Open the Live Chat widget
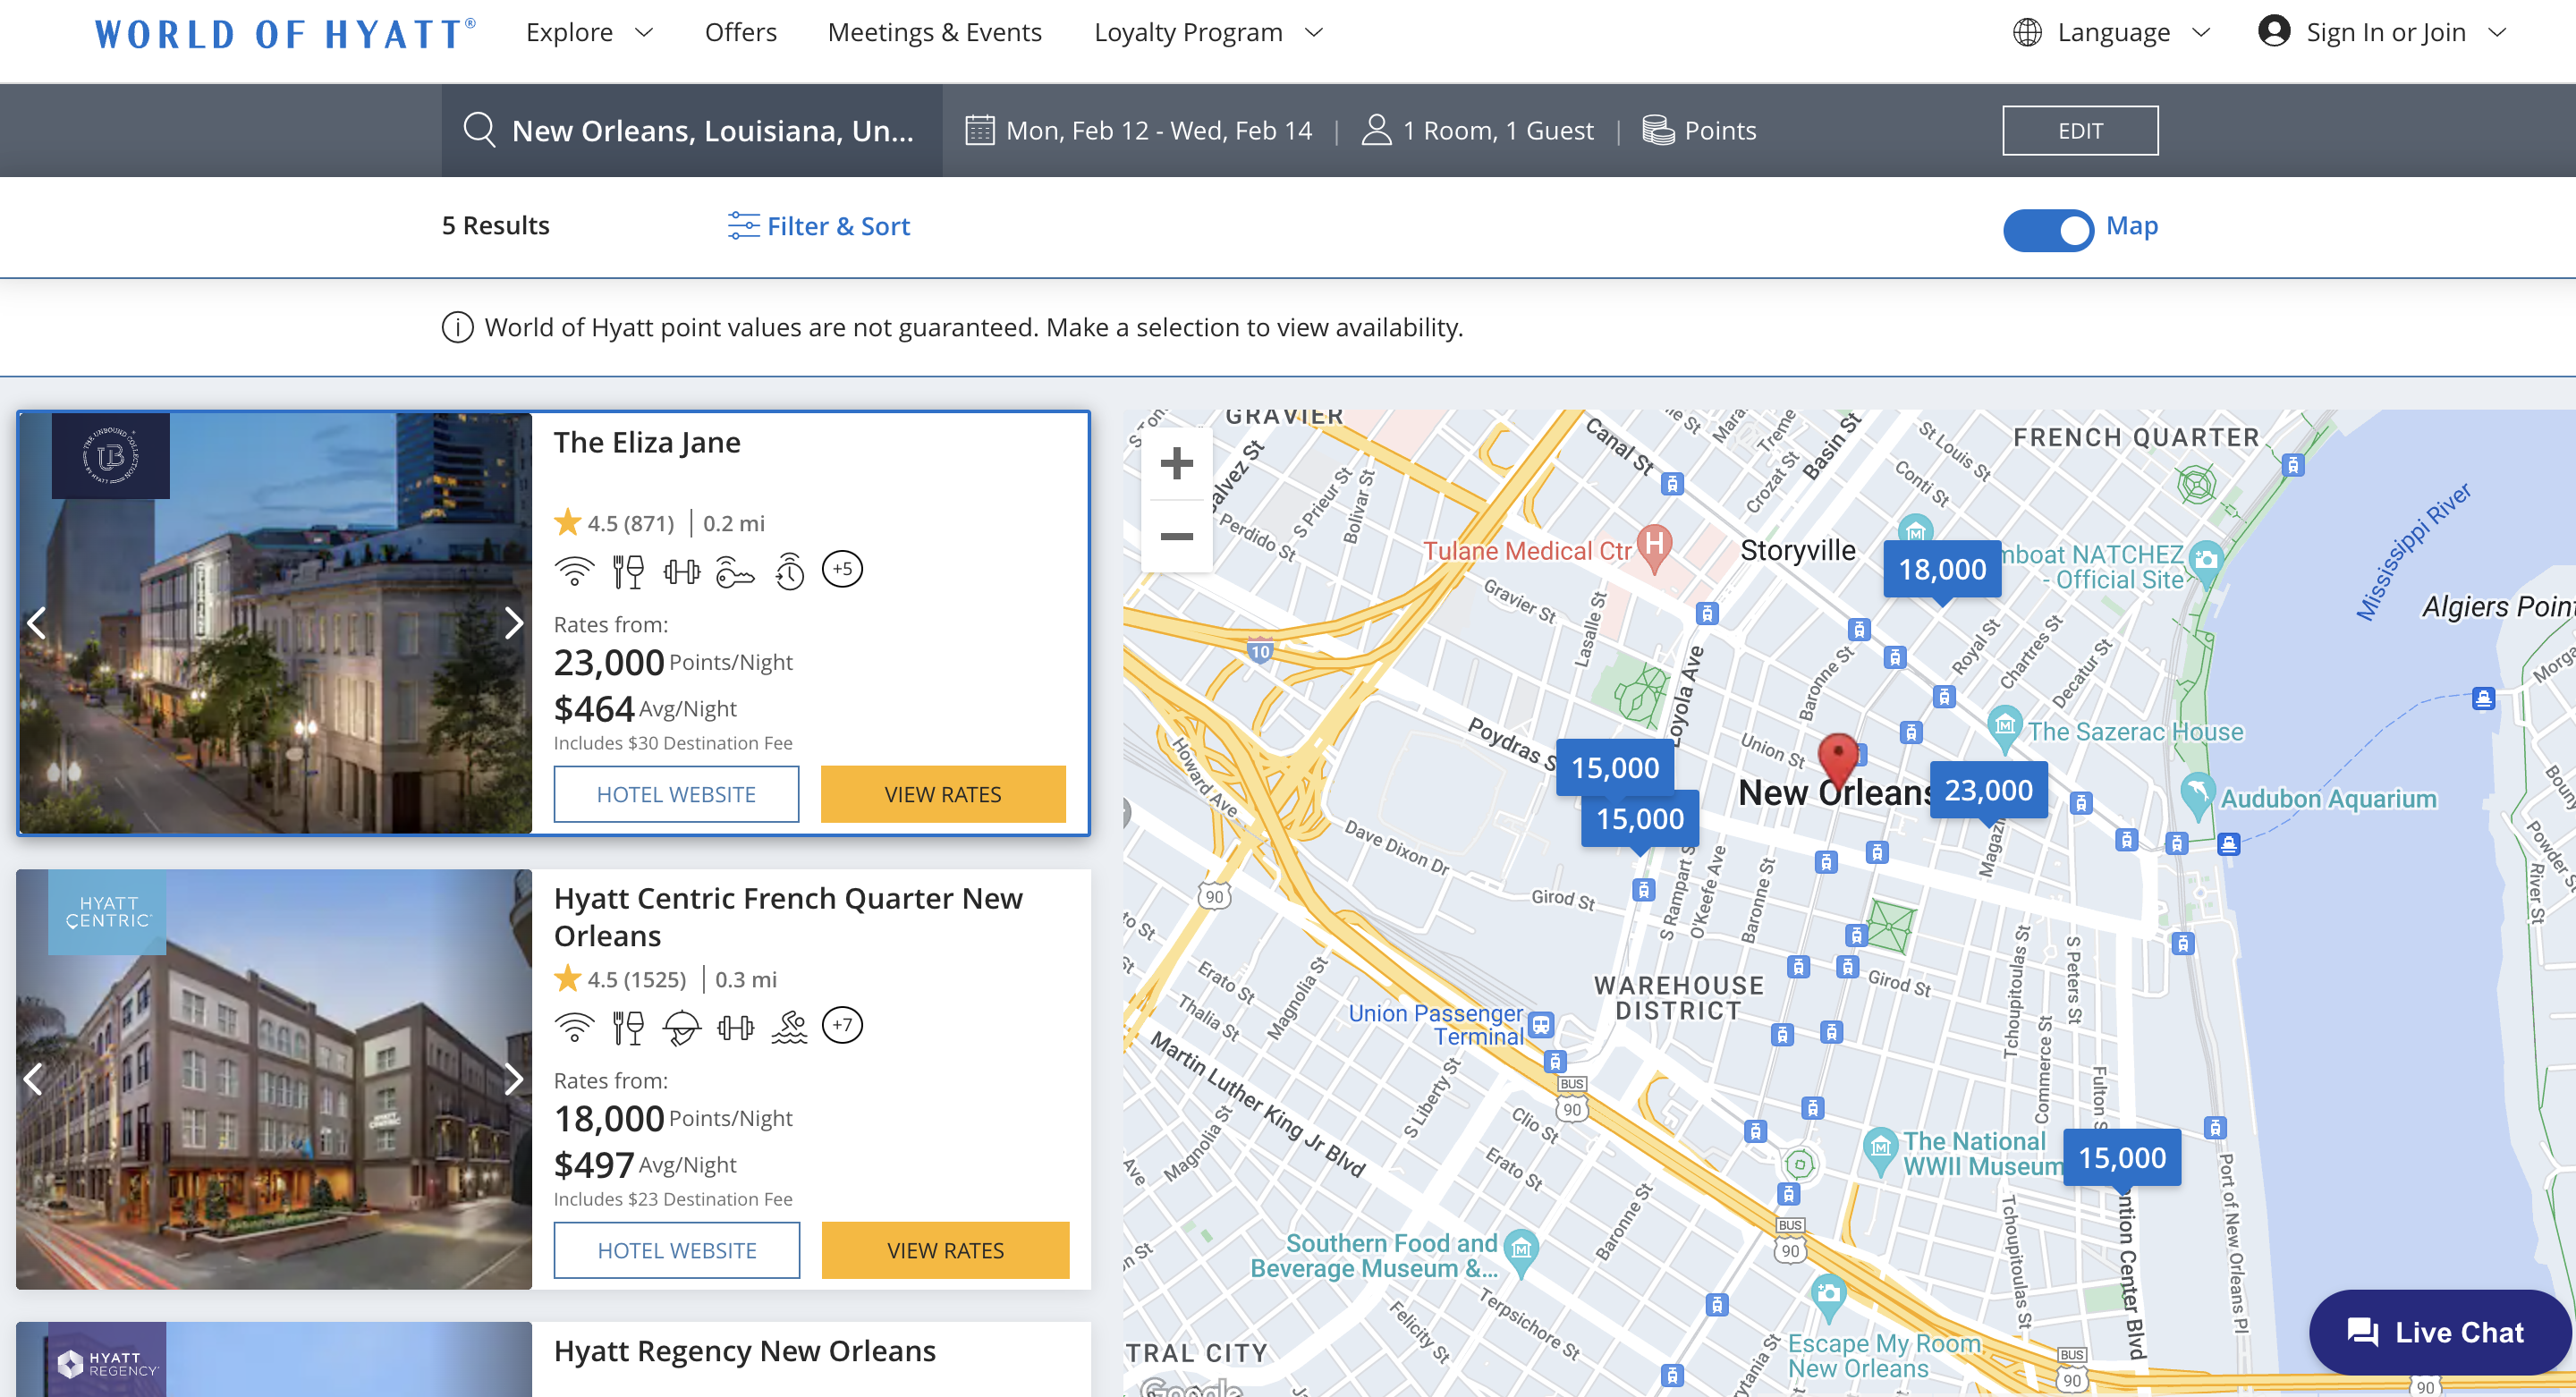 click(x=2439, y=1332)
